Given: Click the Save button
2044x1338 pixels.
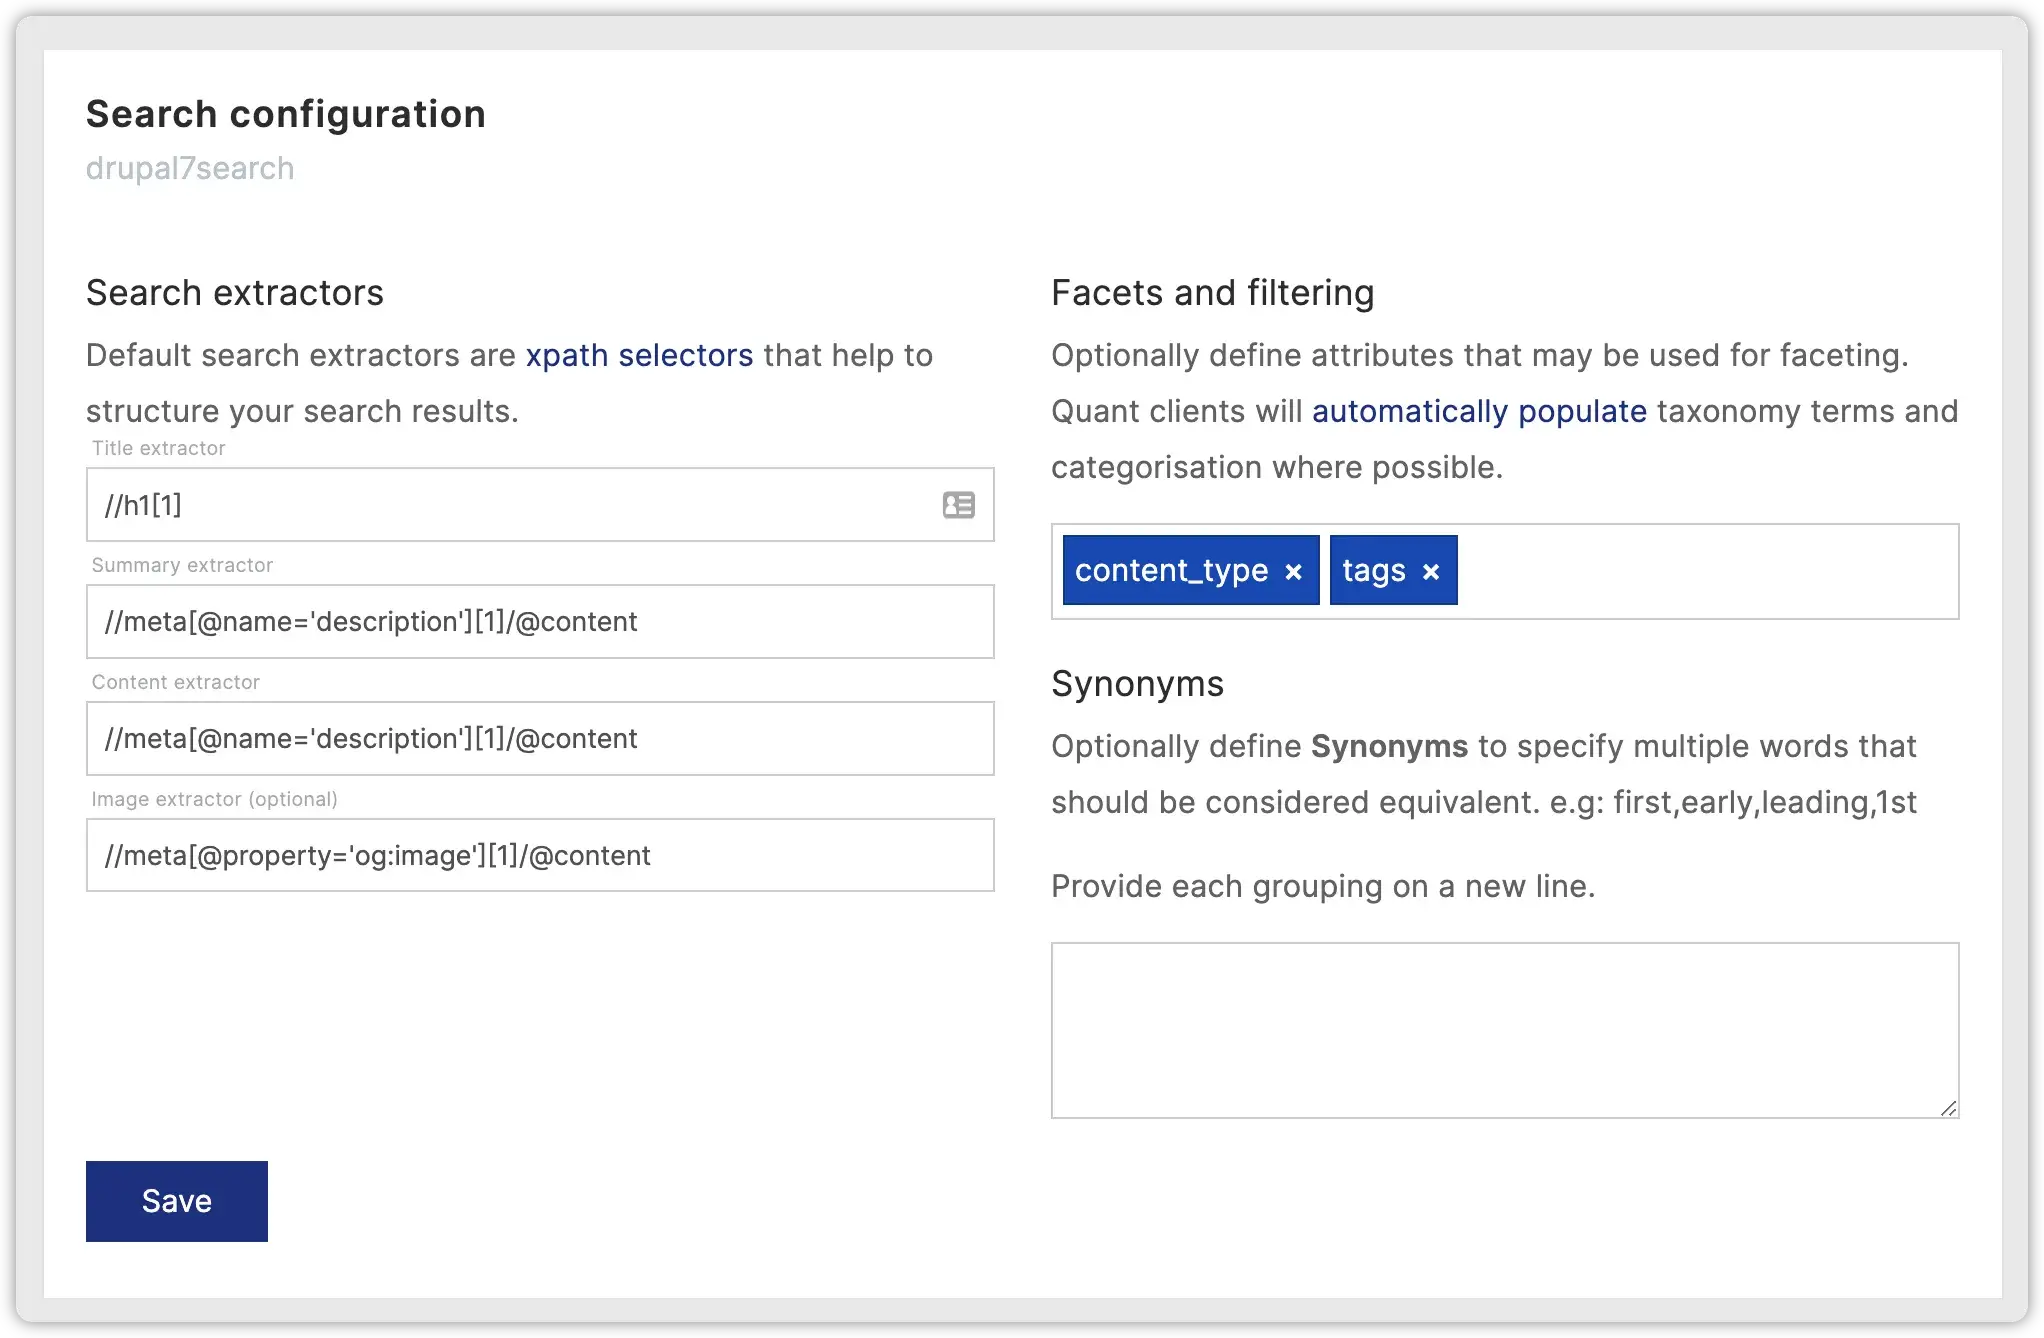Looking at the screenshot, I should (x=176, y=1201).
